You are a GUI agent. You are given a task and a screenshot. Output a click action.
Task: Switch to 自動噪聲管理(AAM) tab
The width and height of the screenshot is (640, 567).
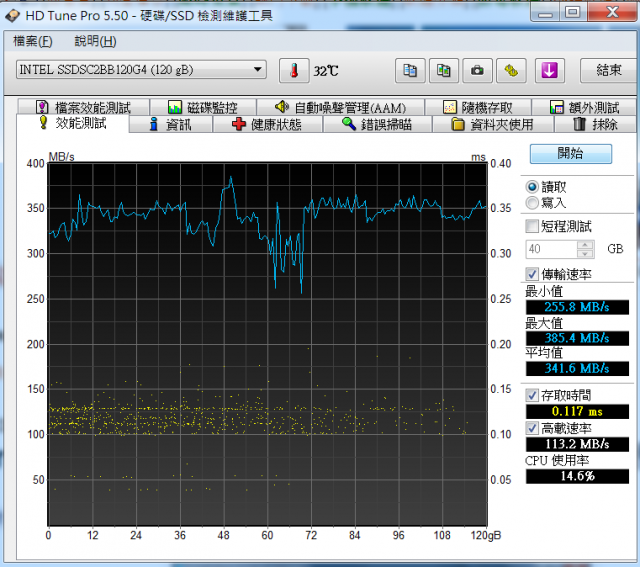coord(340,107)
